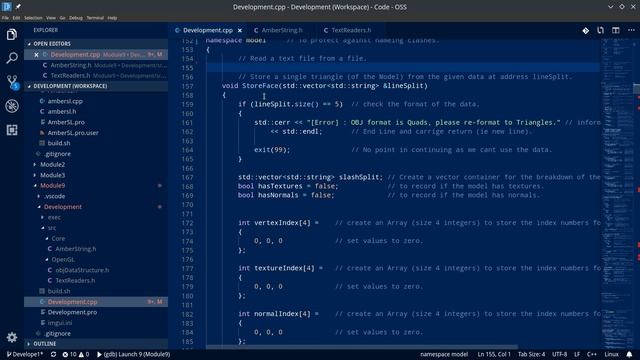Image resolution: width=640 pixels, height=360 pixels.
Task: Open AmberSL.pro in the file tree
Action: pos(96,122)
